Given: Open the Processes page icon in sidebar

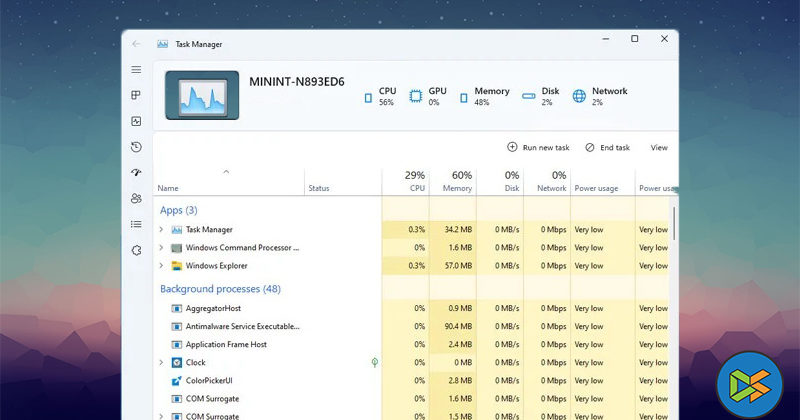Looking at the screenshot, I should [136, 96].
